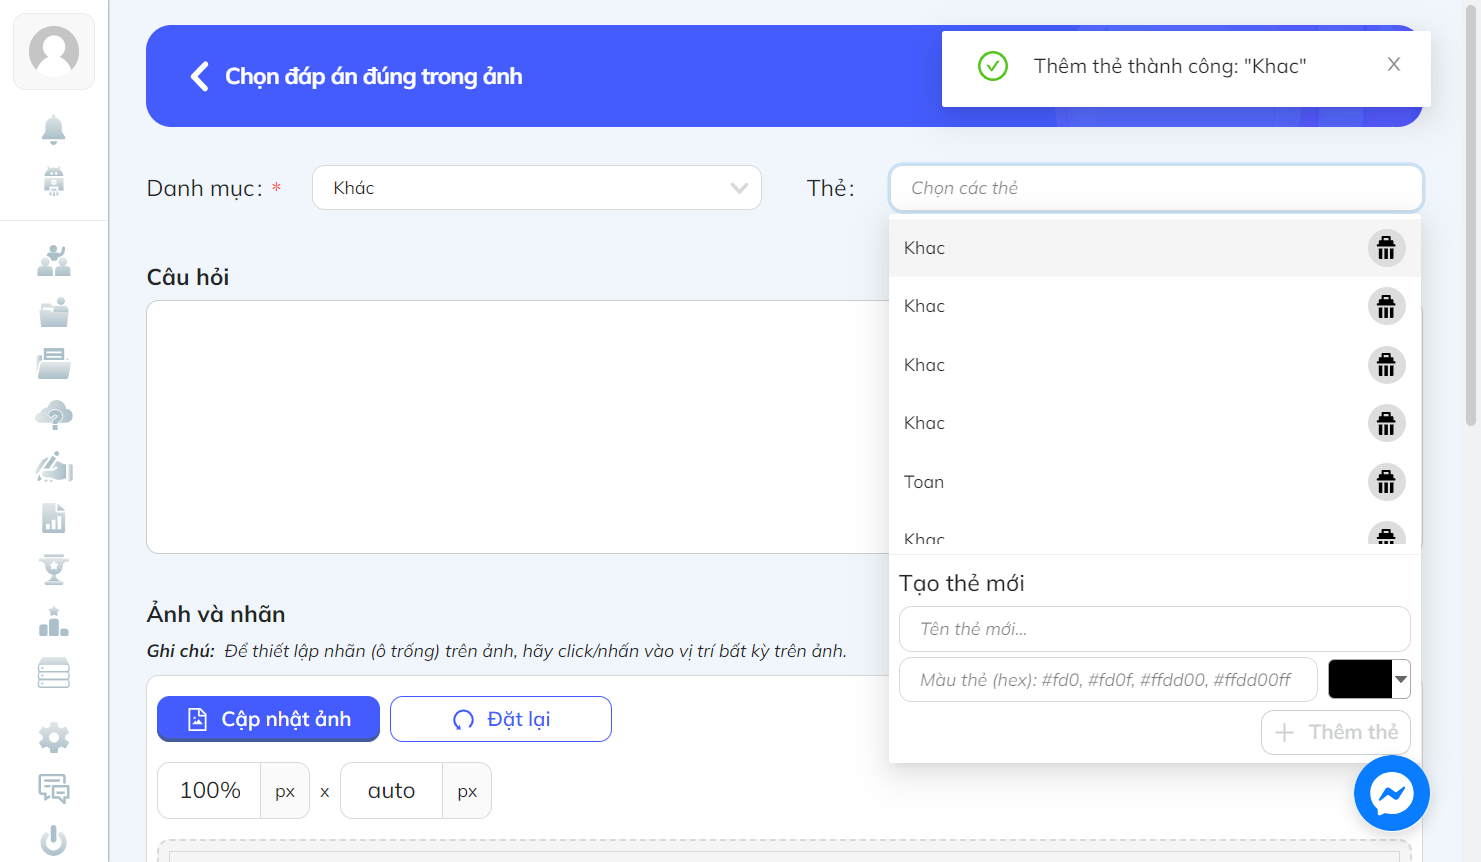
Task: Open the server list sidebar icon
Action: [54, 673]
